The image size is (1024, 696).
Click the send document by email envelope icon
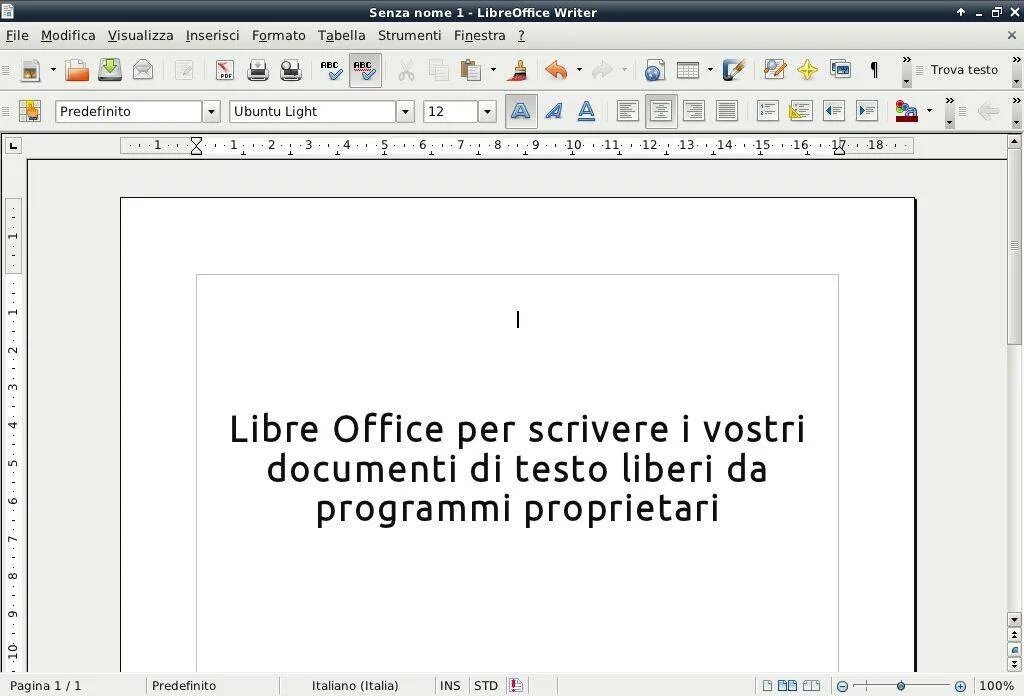(142, 70)
